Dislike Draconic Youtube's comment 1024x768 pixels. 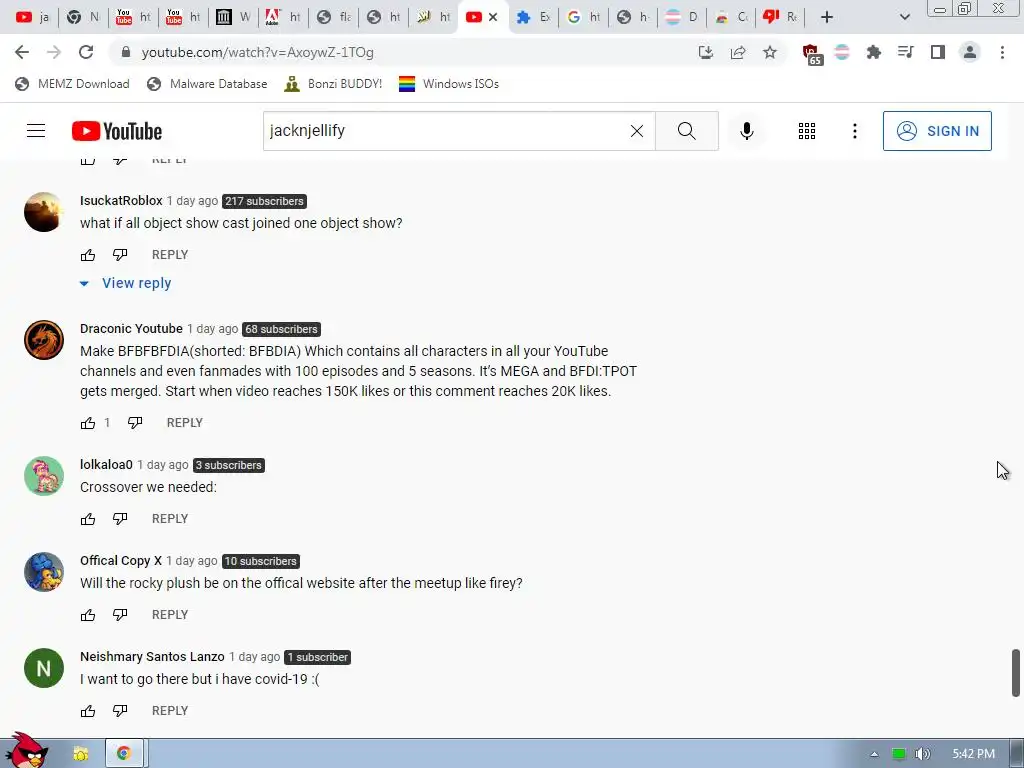[x=135, y=423]
